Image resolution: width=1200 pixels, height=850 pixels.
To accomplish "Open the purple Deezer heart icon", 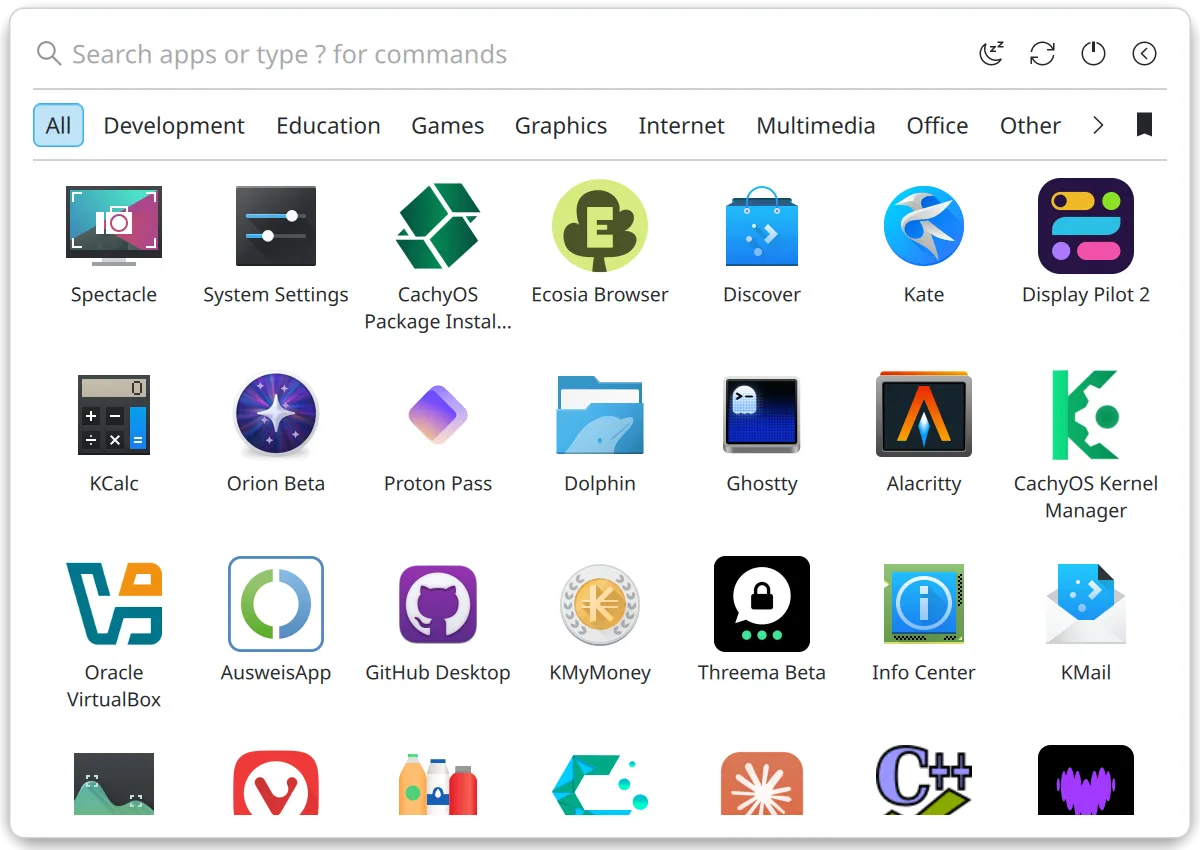I will coord(1086,781).
